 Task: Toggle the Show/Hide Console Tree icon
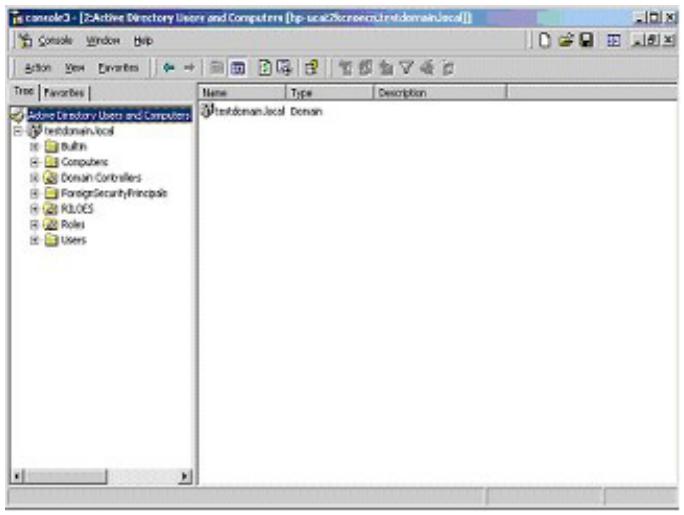click(238, 68)
